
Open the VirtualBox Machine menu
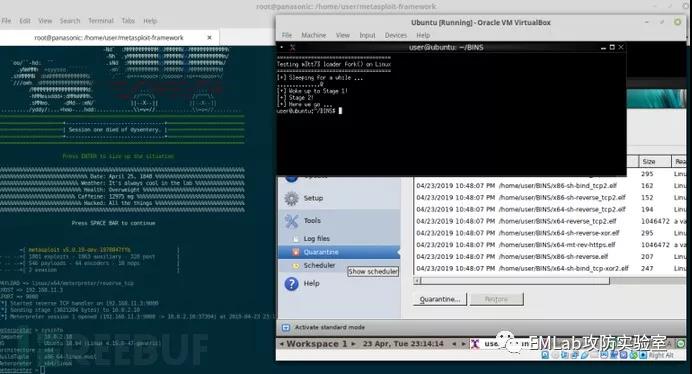[314, 35]
